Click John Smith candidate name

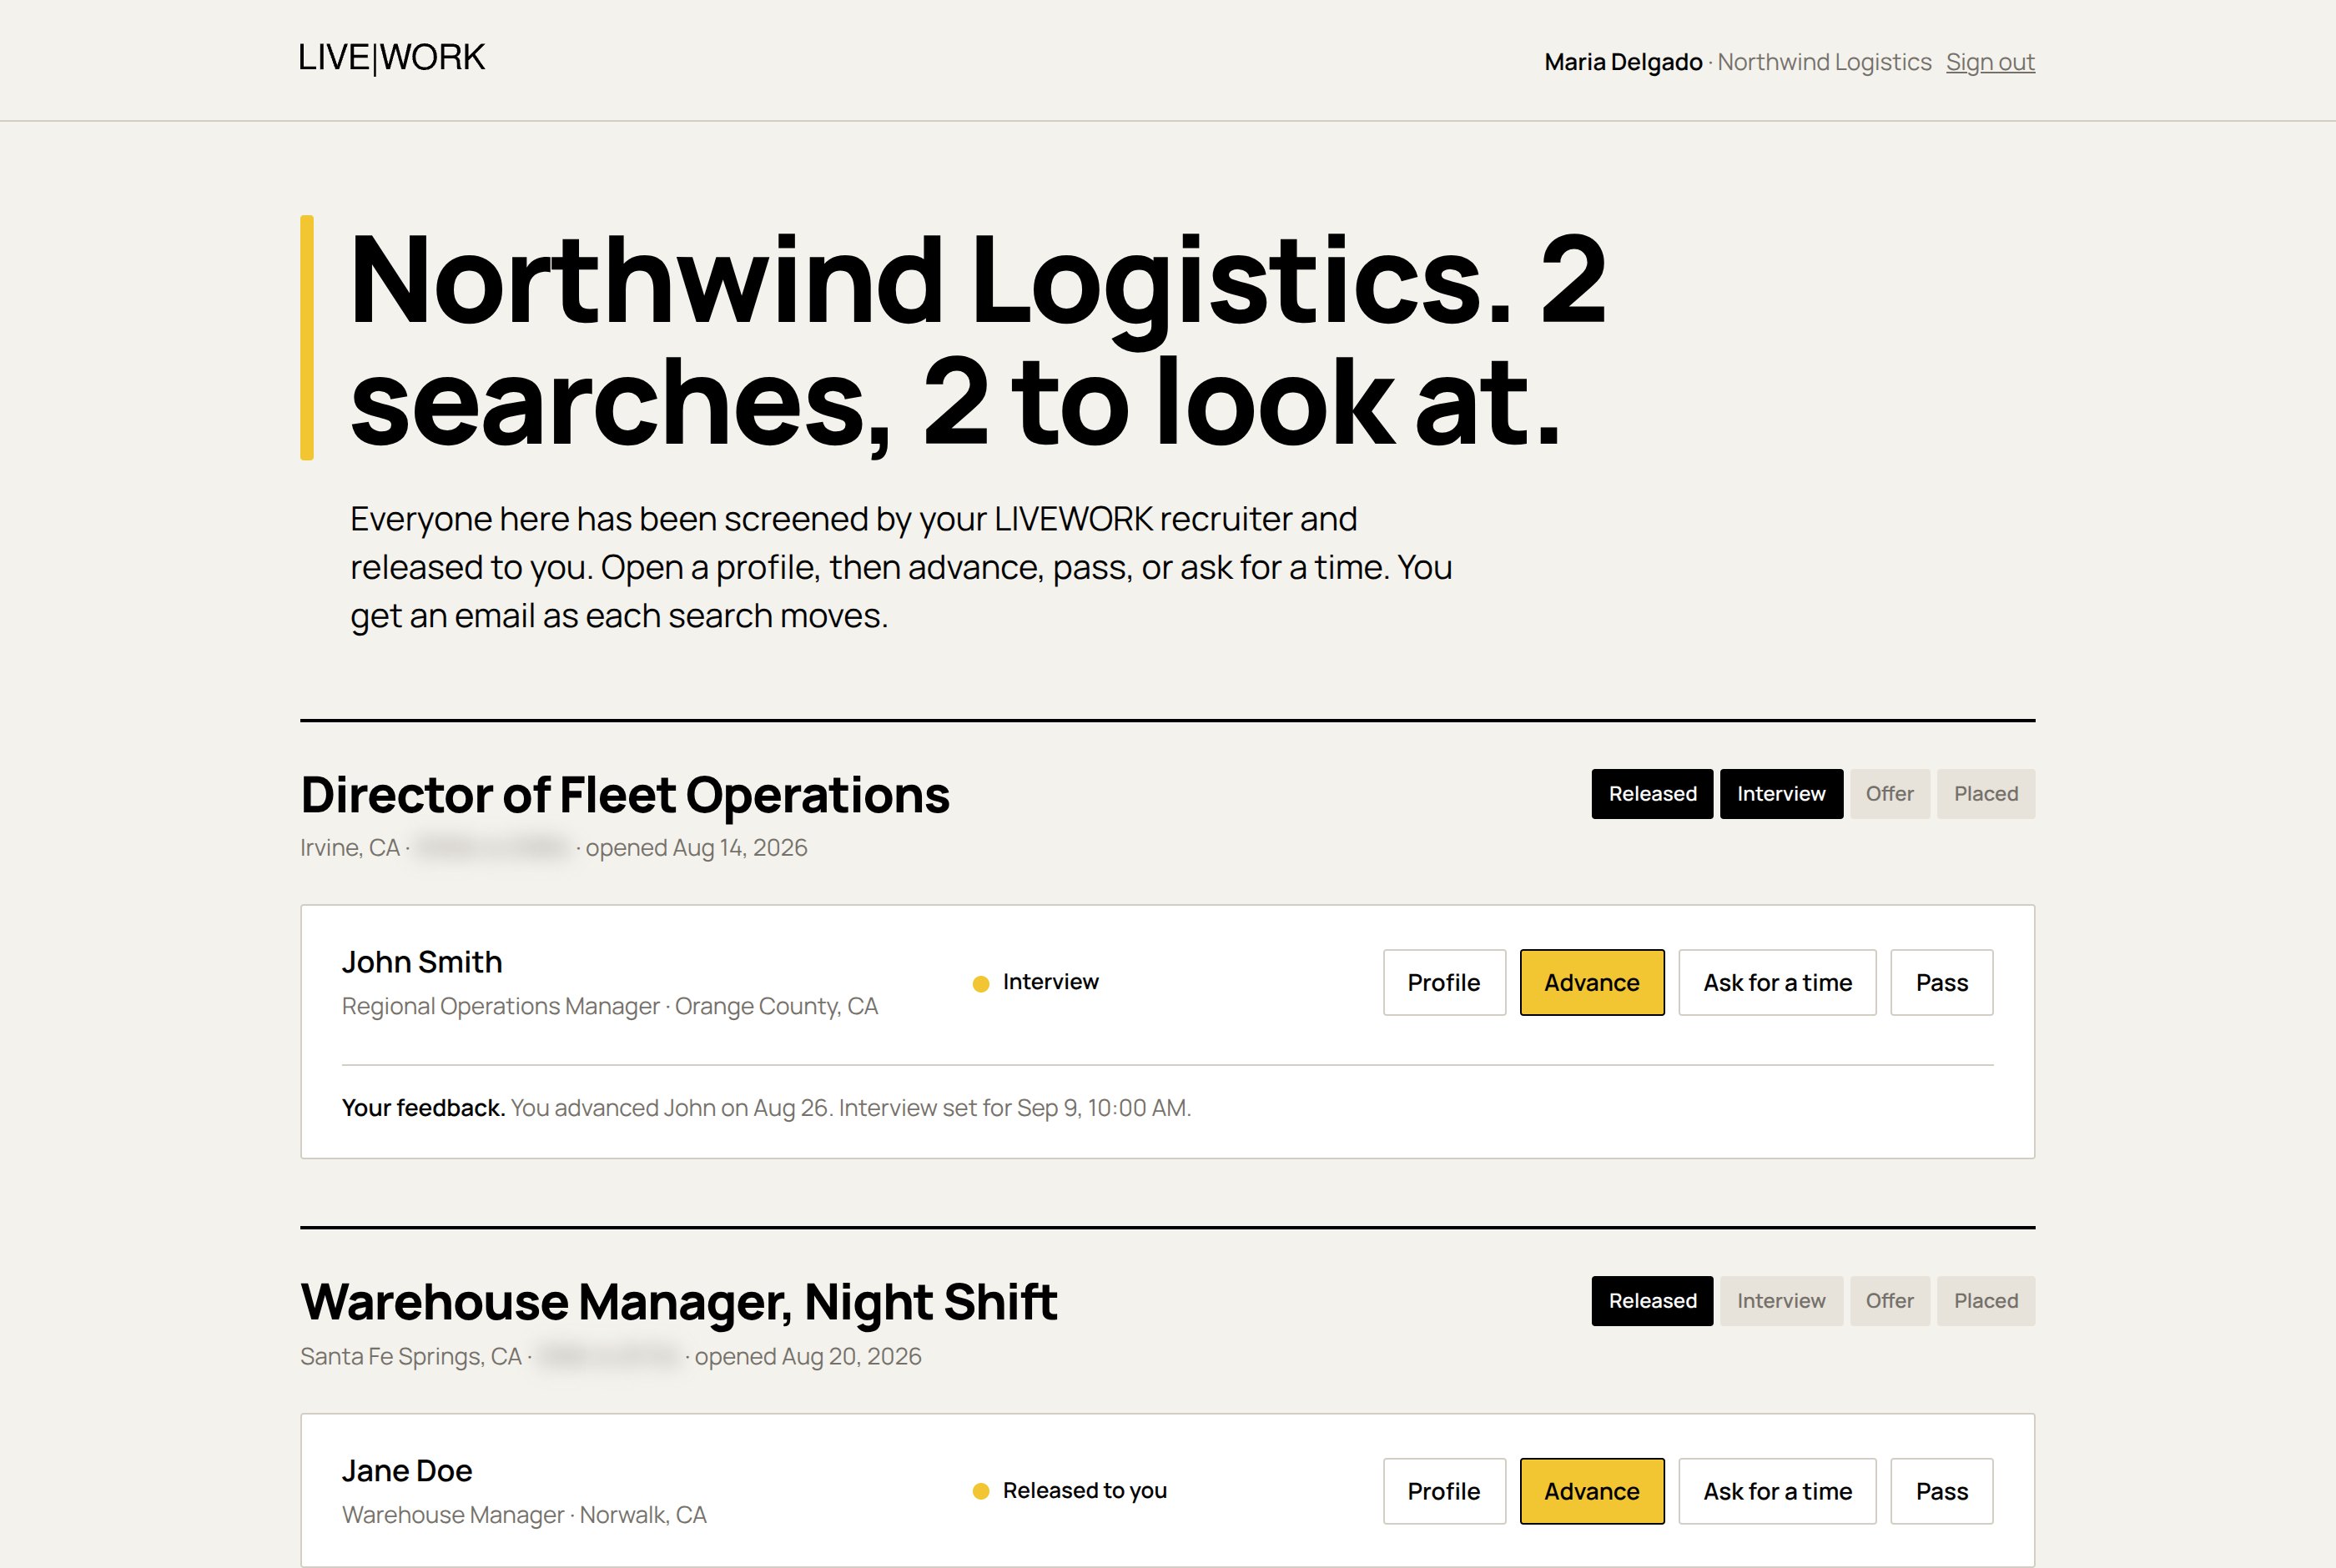coord(422,962)
